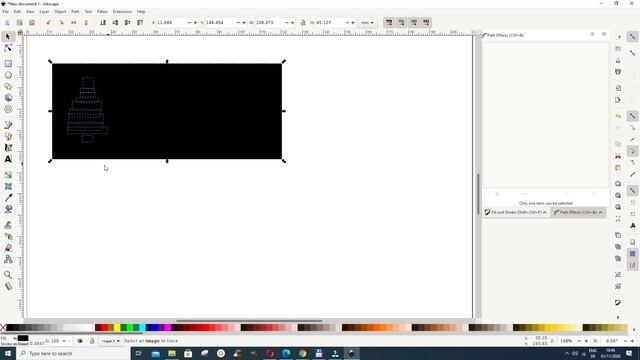Increase the width value with plus

coord(292,22)
